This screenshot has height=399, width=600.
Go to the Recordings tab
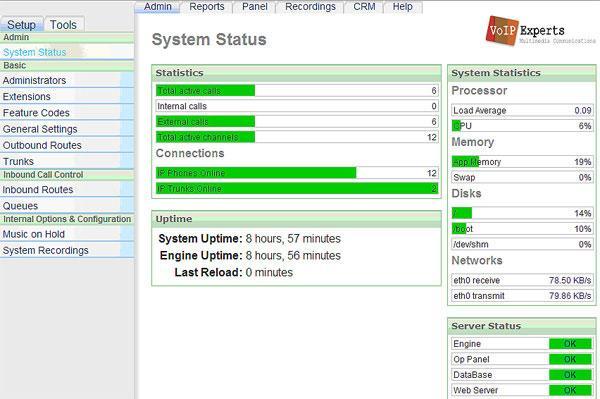tap(310, 7)
